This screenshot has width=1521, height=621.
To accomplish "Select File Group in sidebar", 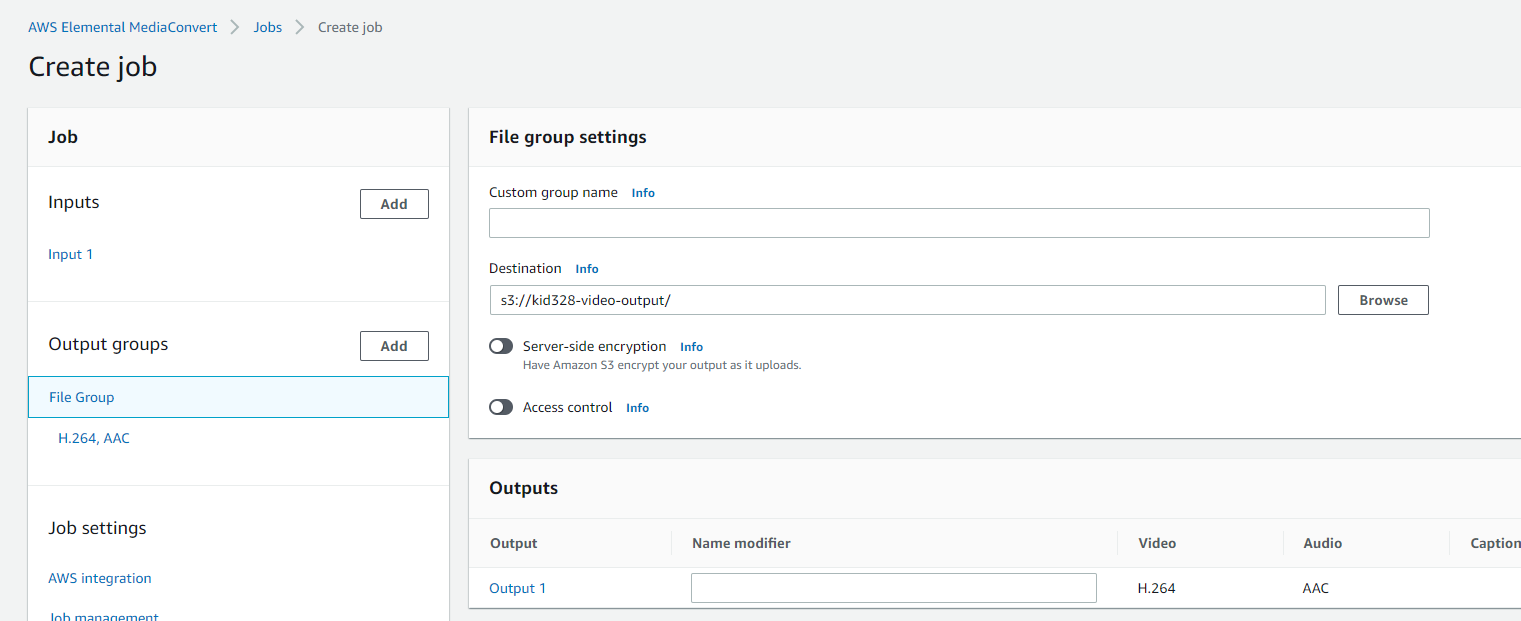I will tap(82, 397).
